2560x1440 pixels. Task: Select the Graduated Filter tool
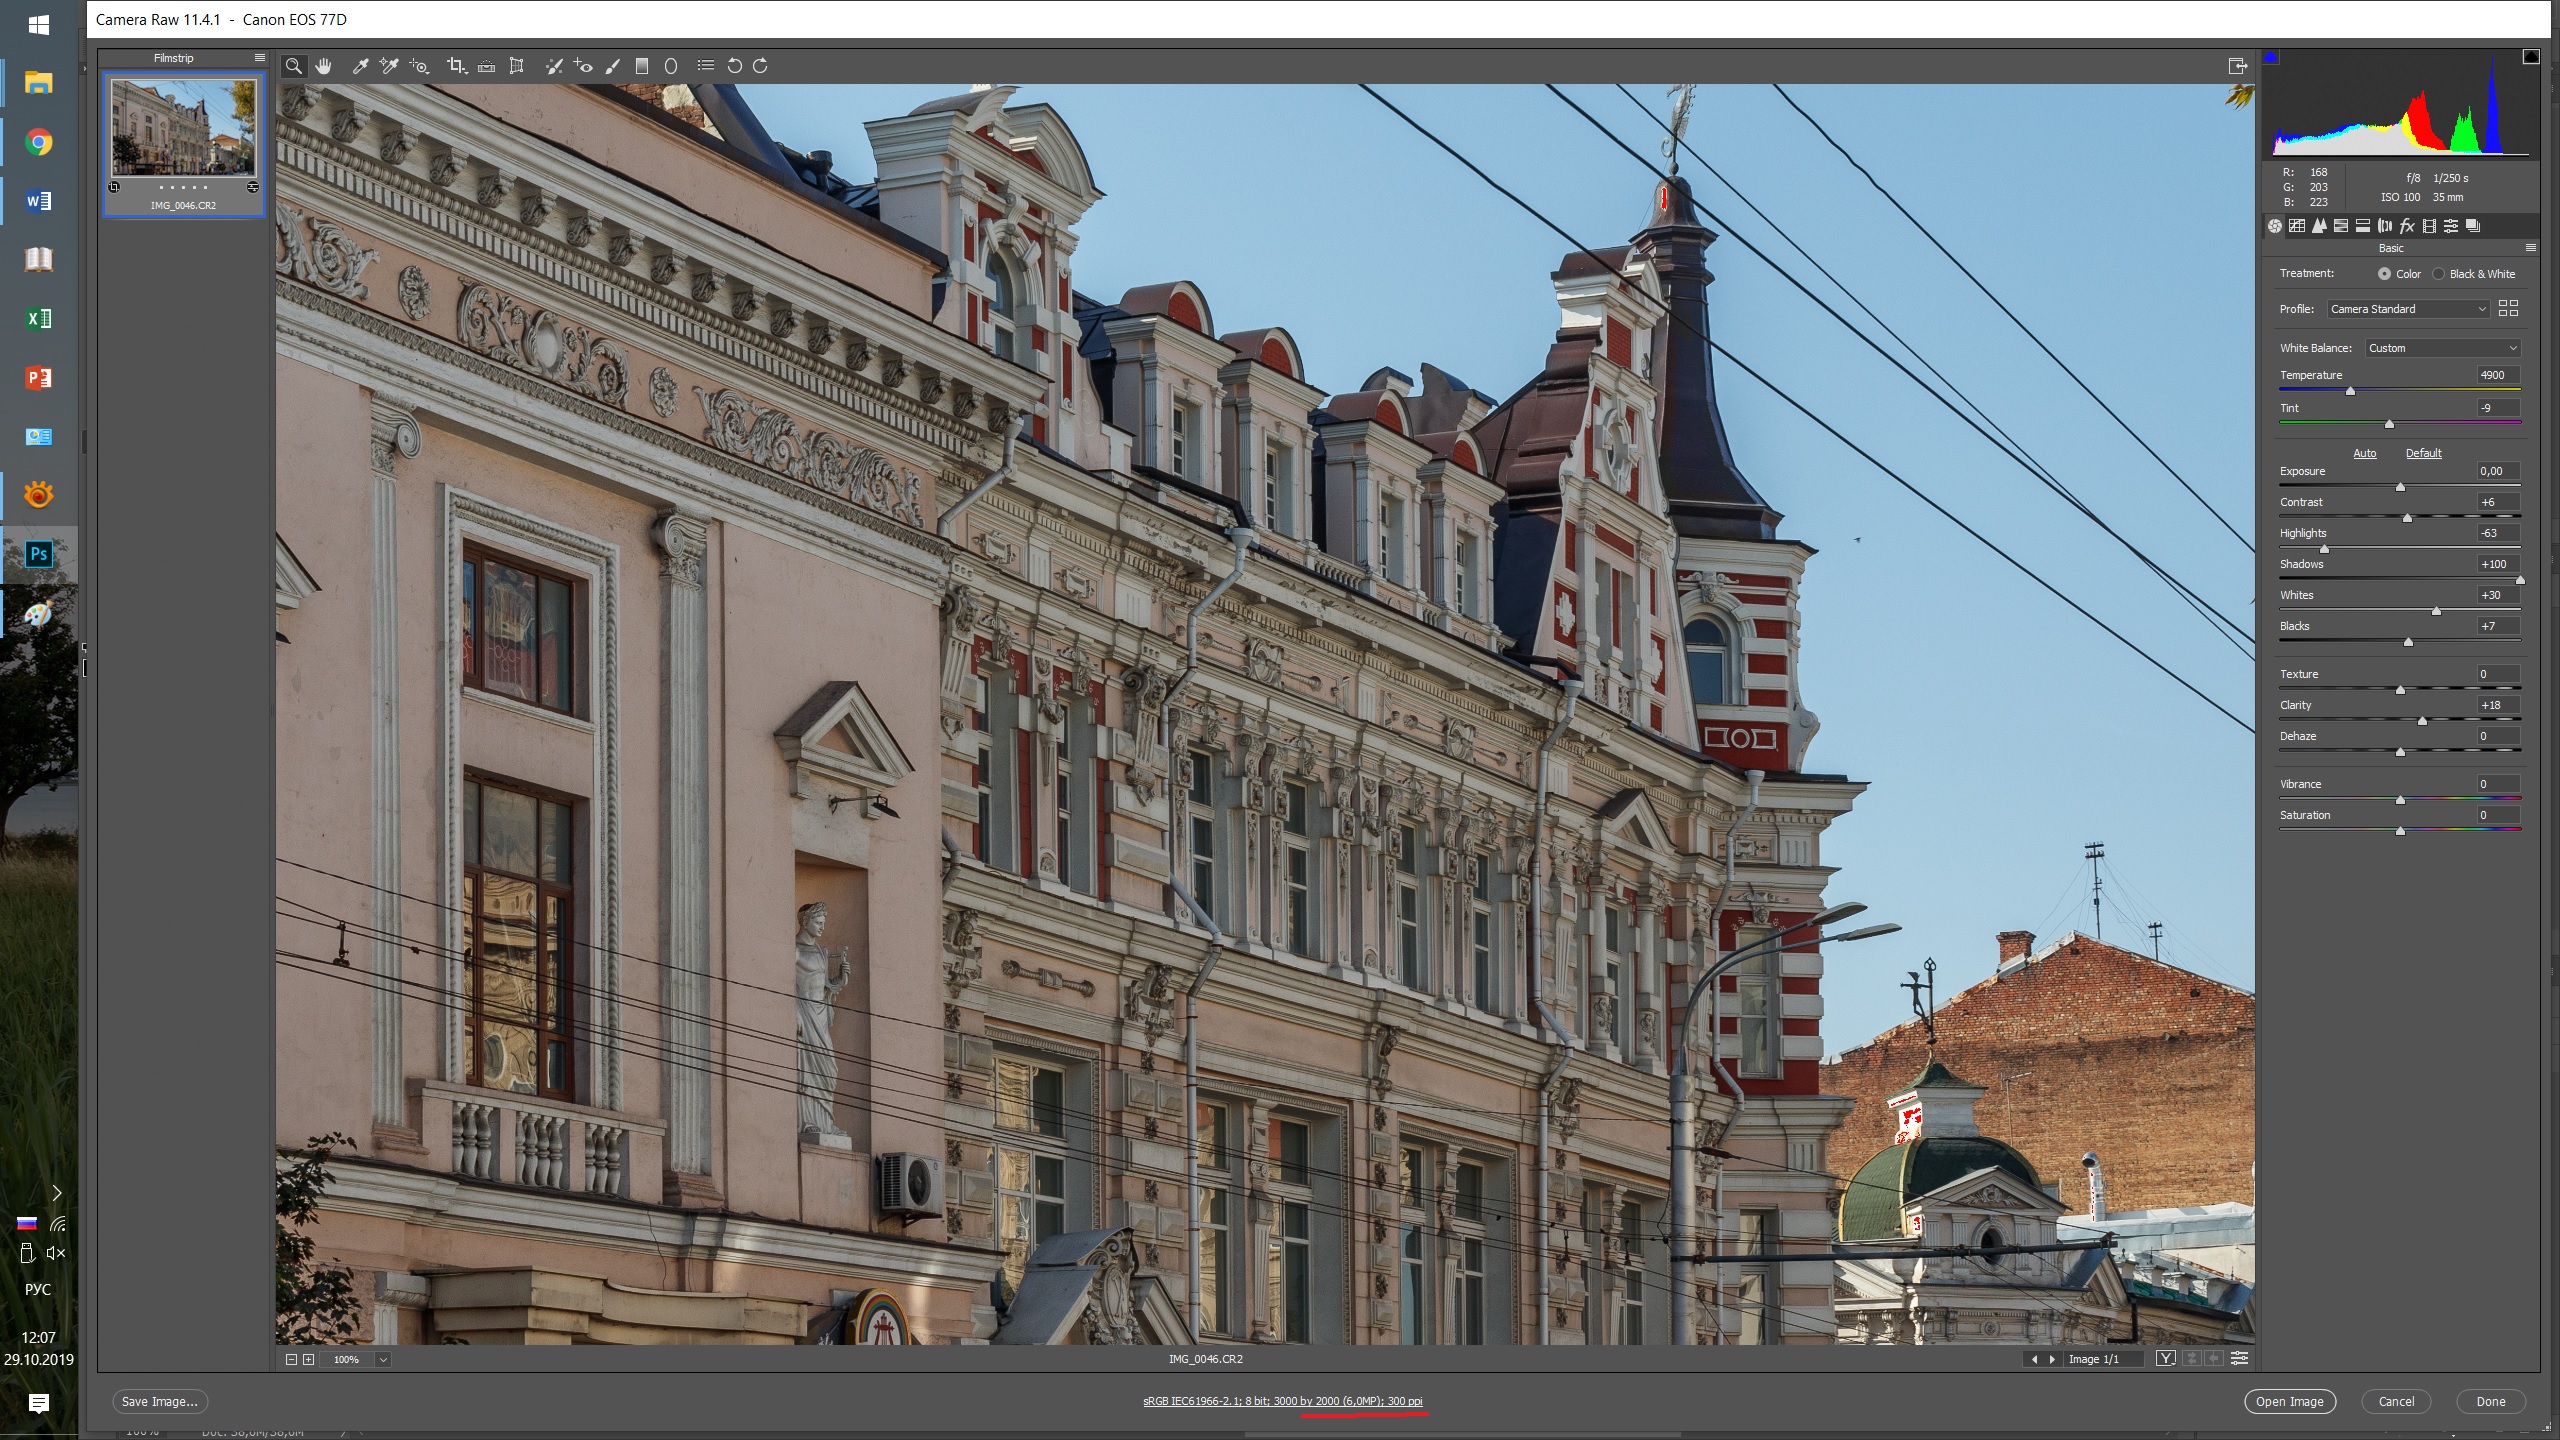tap(642, 66)
